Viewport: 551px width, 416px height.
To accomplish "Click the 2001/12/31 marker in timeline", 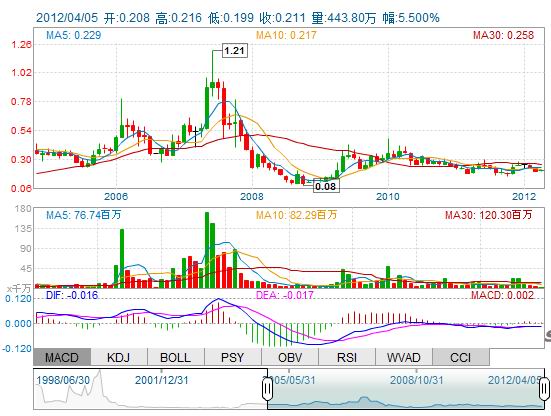I will point(162,380).
